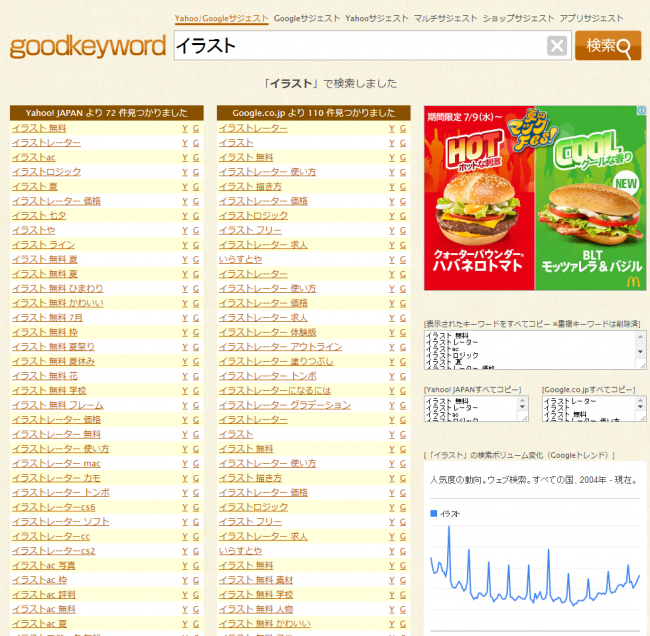Click Y link in イラスト 無料 ひまわり row

[x=185, y=288]
